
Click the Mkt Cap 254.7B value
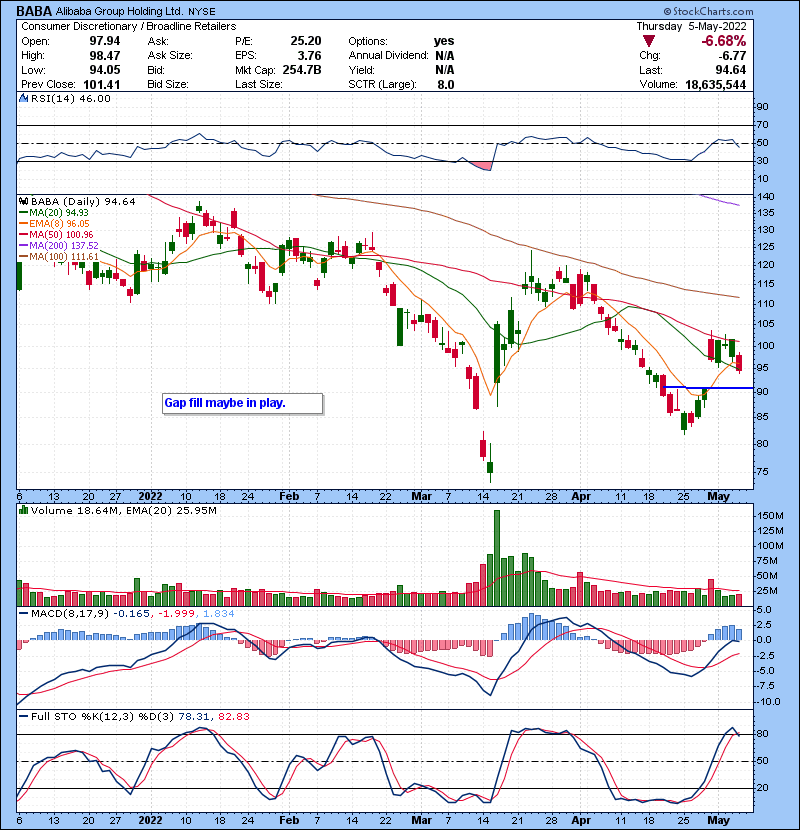tap(302, 70)
